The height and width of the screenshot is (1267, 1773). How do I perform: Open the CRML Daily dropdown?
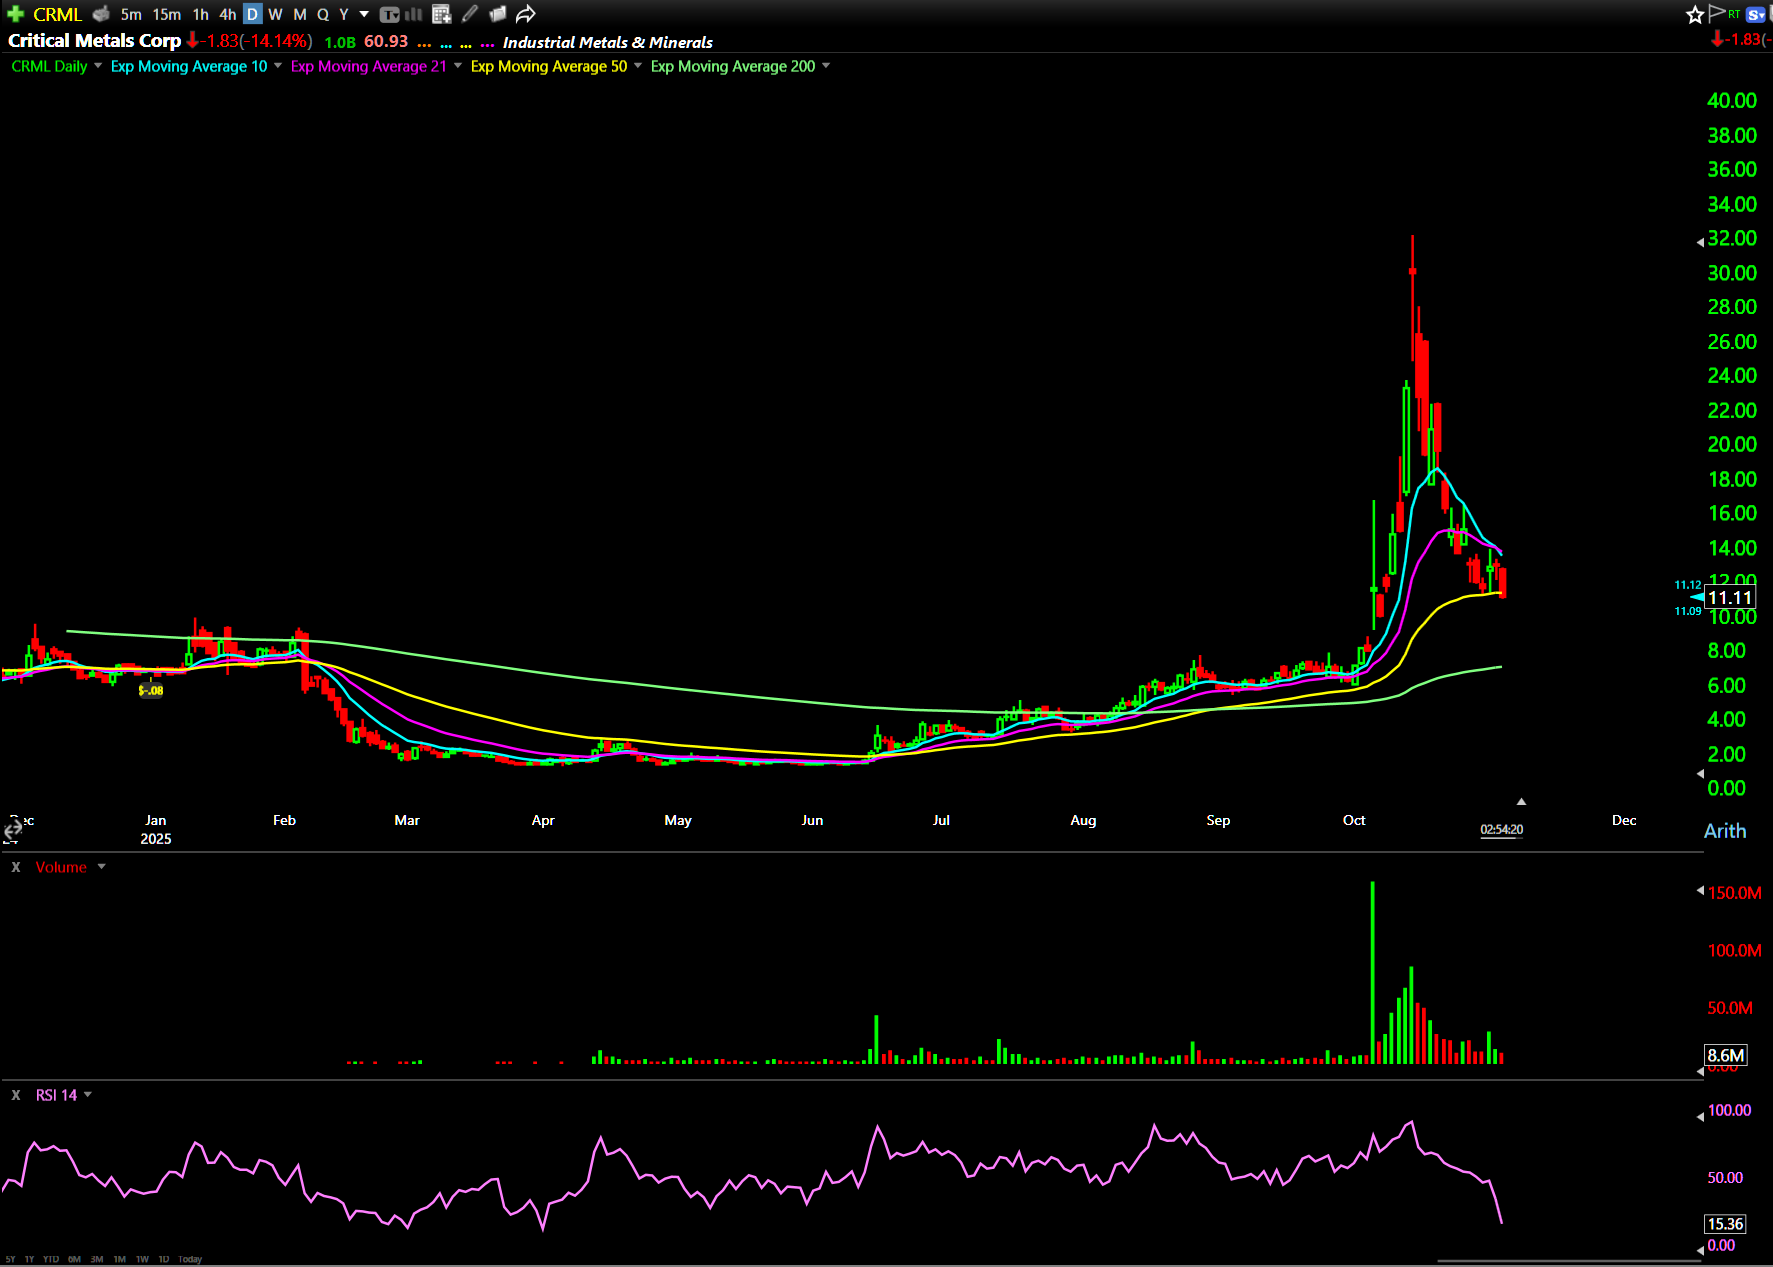tap(98, 66)
